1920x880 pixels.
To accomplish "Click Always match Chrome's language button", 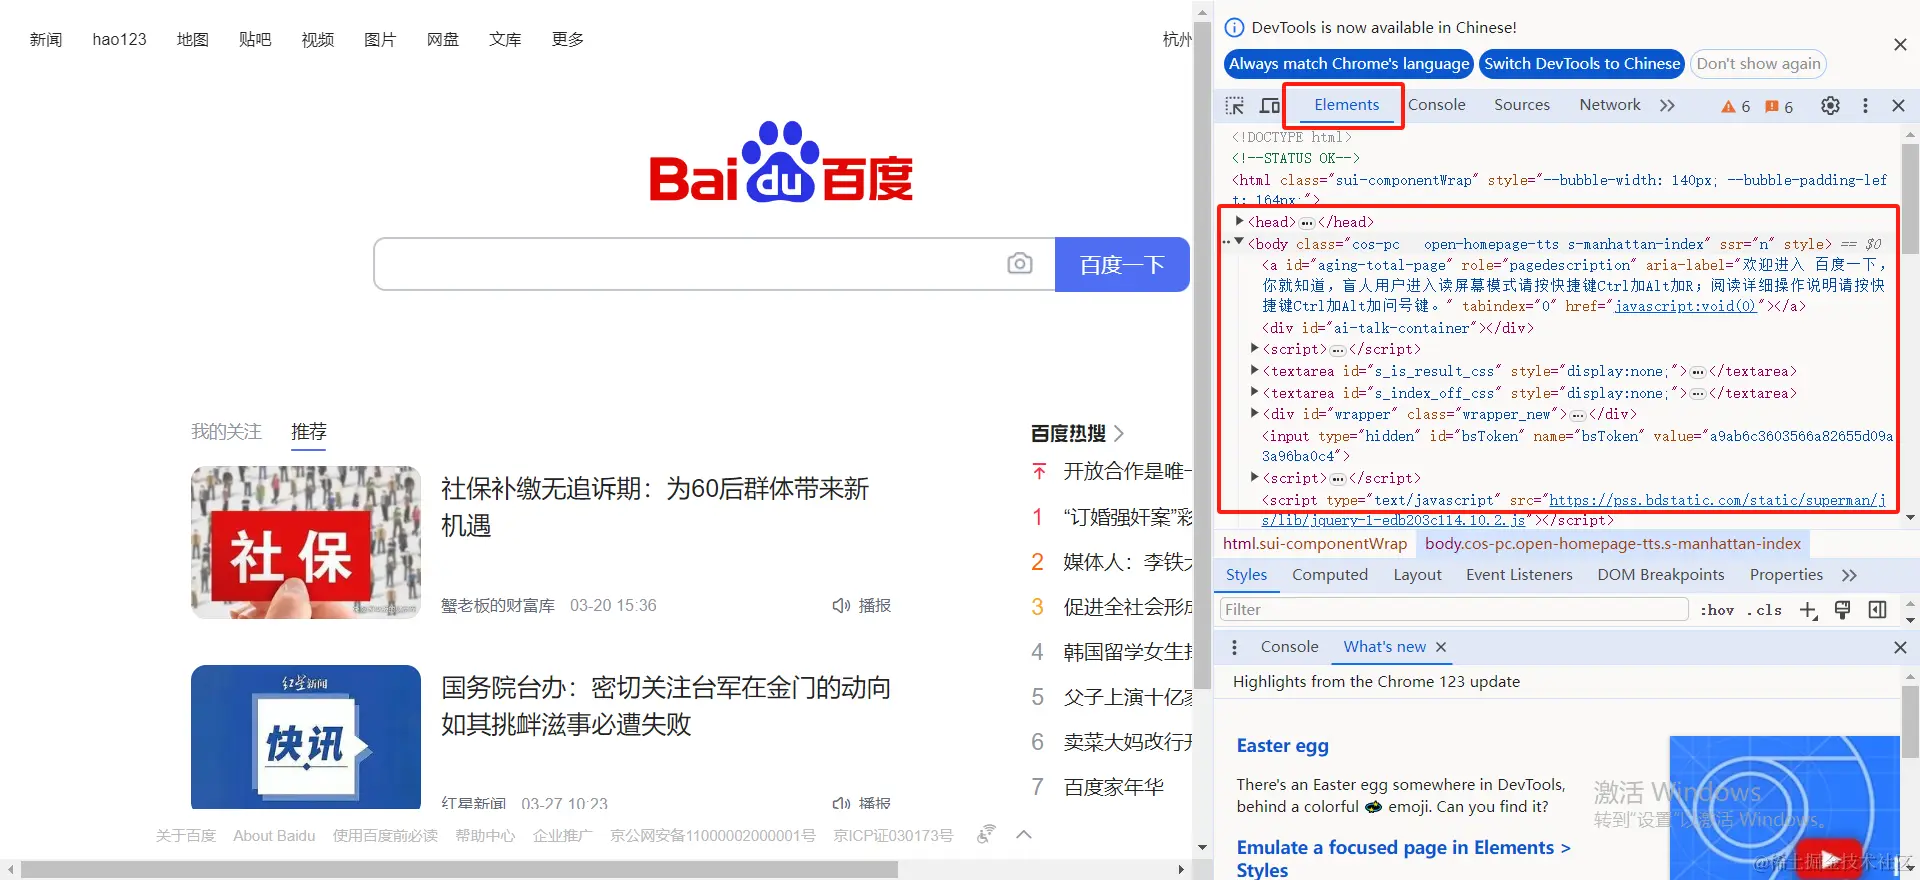I will [1348, 64].
